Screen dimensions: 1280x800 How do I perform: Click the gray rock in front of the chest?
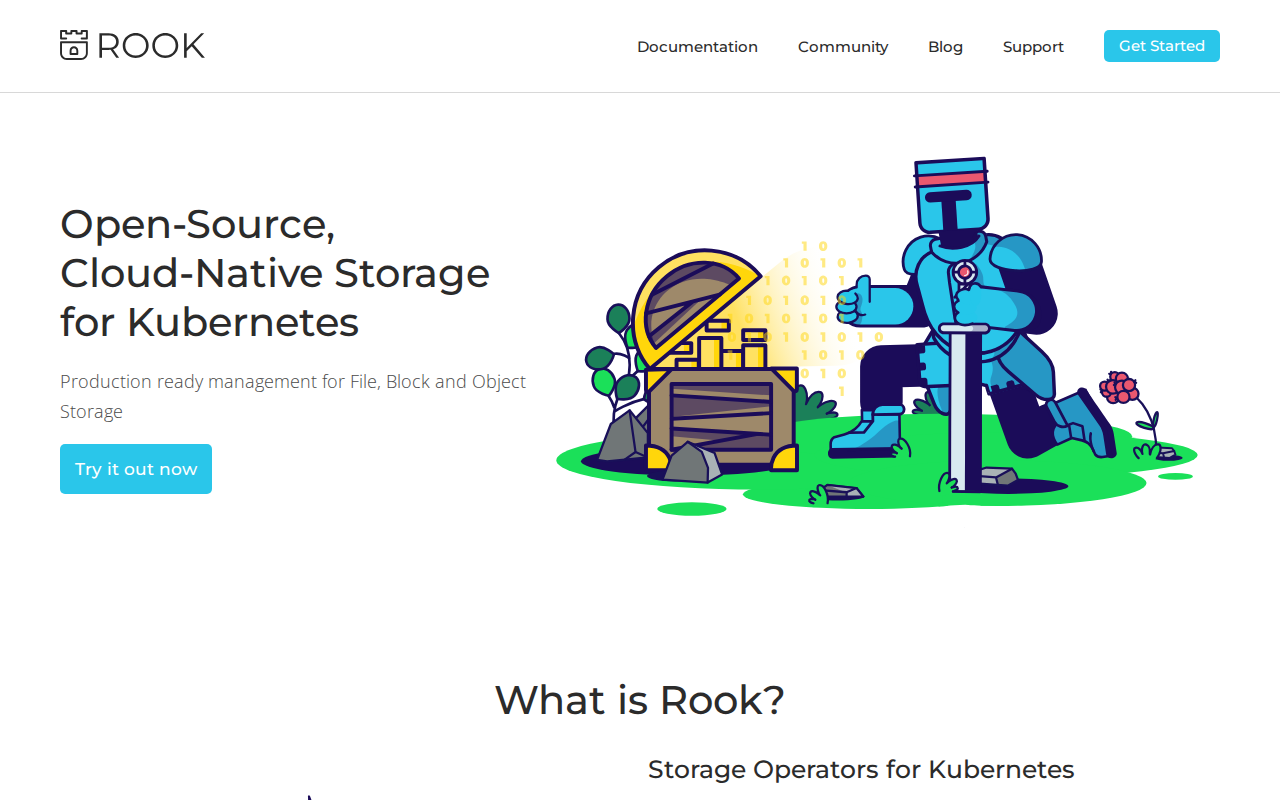tap(692, 463)
